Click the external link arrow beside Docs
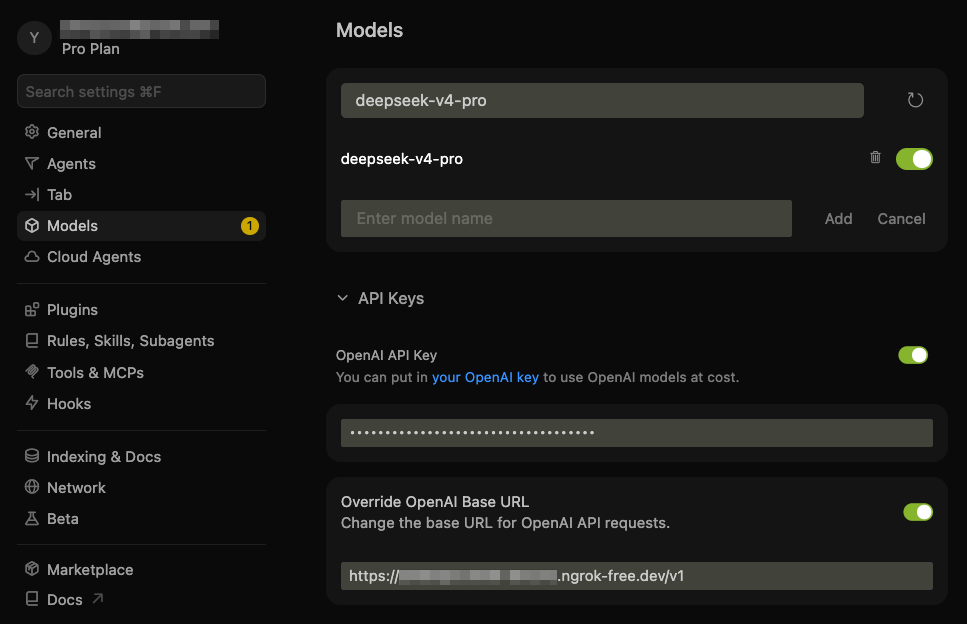This screenshot has width=967, height=624. (97, 598)
